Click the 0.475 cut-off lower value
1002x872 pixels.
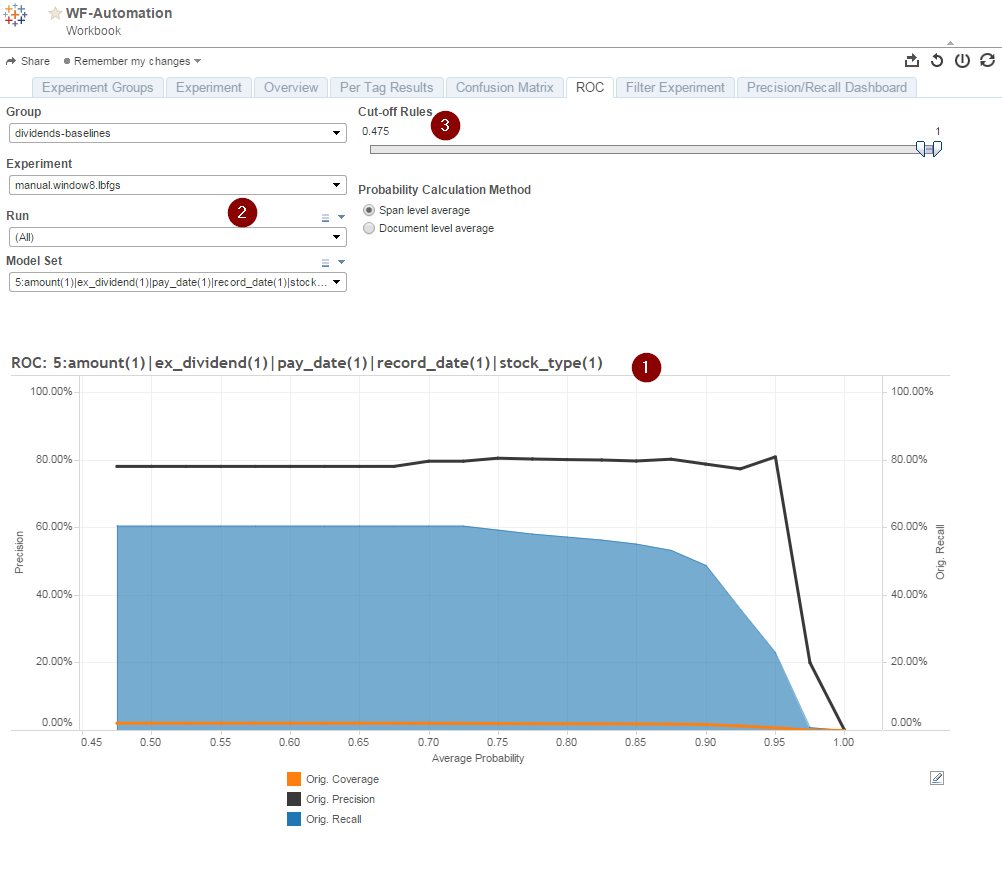tap(375, 131)
